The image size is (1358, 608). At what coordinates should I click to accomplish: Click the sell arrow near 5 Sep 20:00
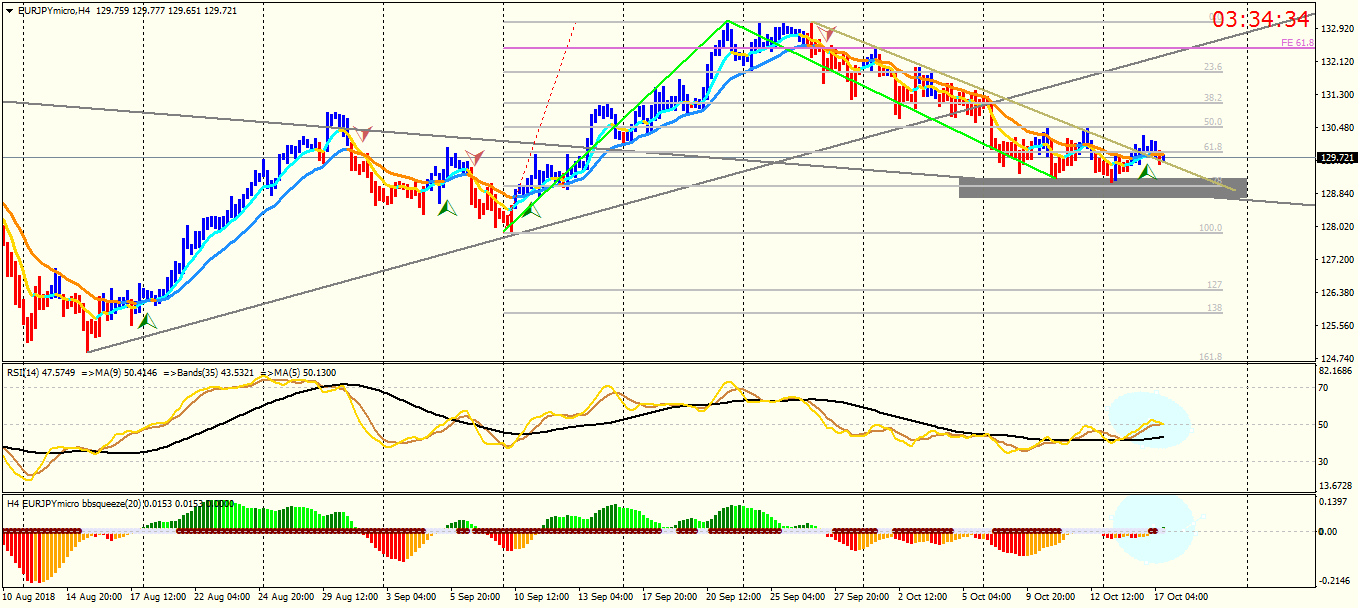475,157
